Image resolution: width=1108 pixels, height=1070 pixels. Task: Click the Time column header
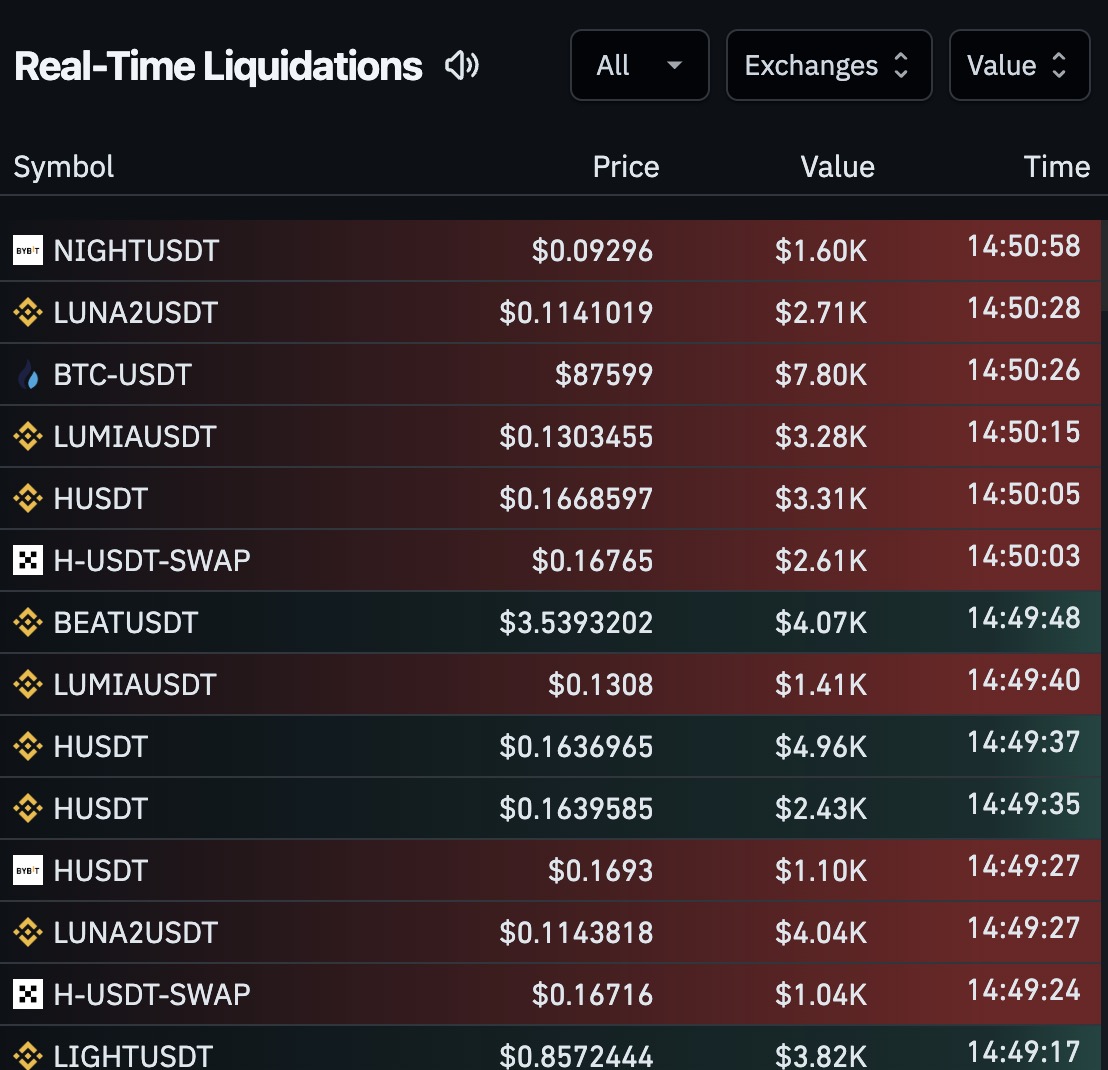tap(1056, 166)
